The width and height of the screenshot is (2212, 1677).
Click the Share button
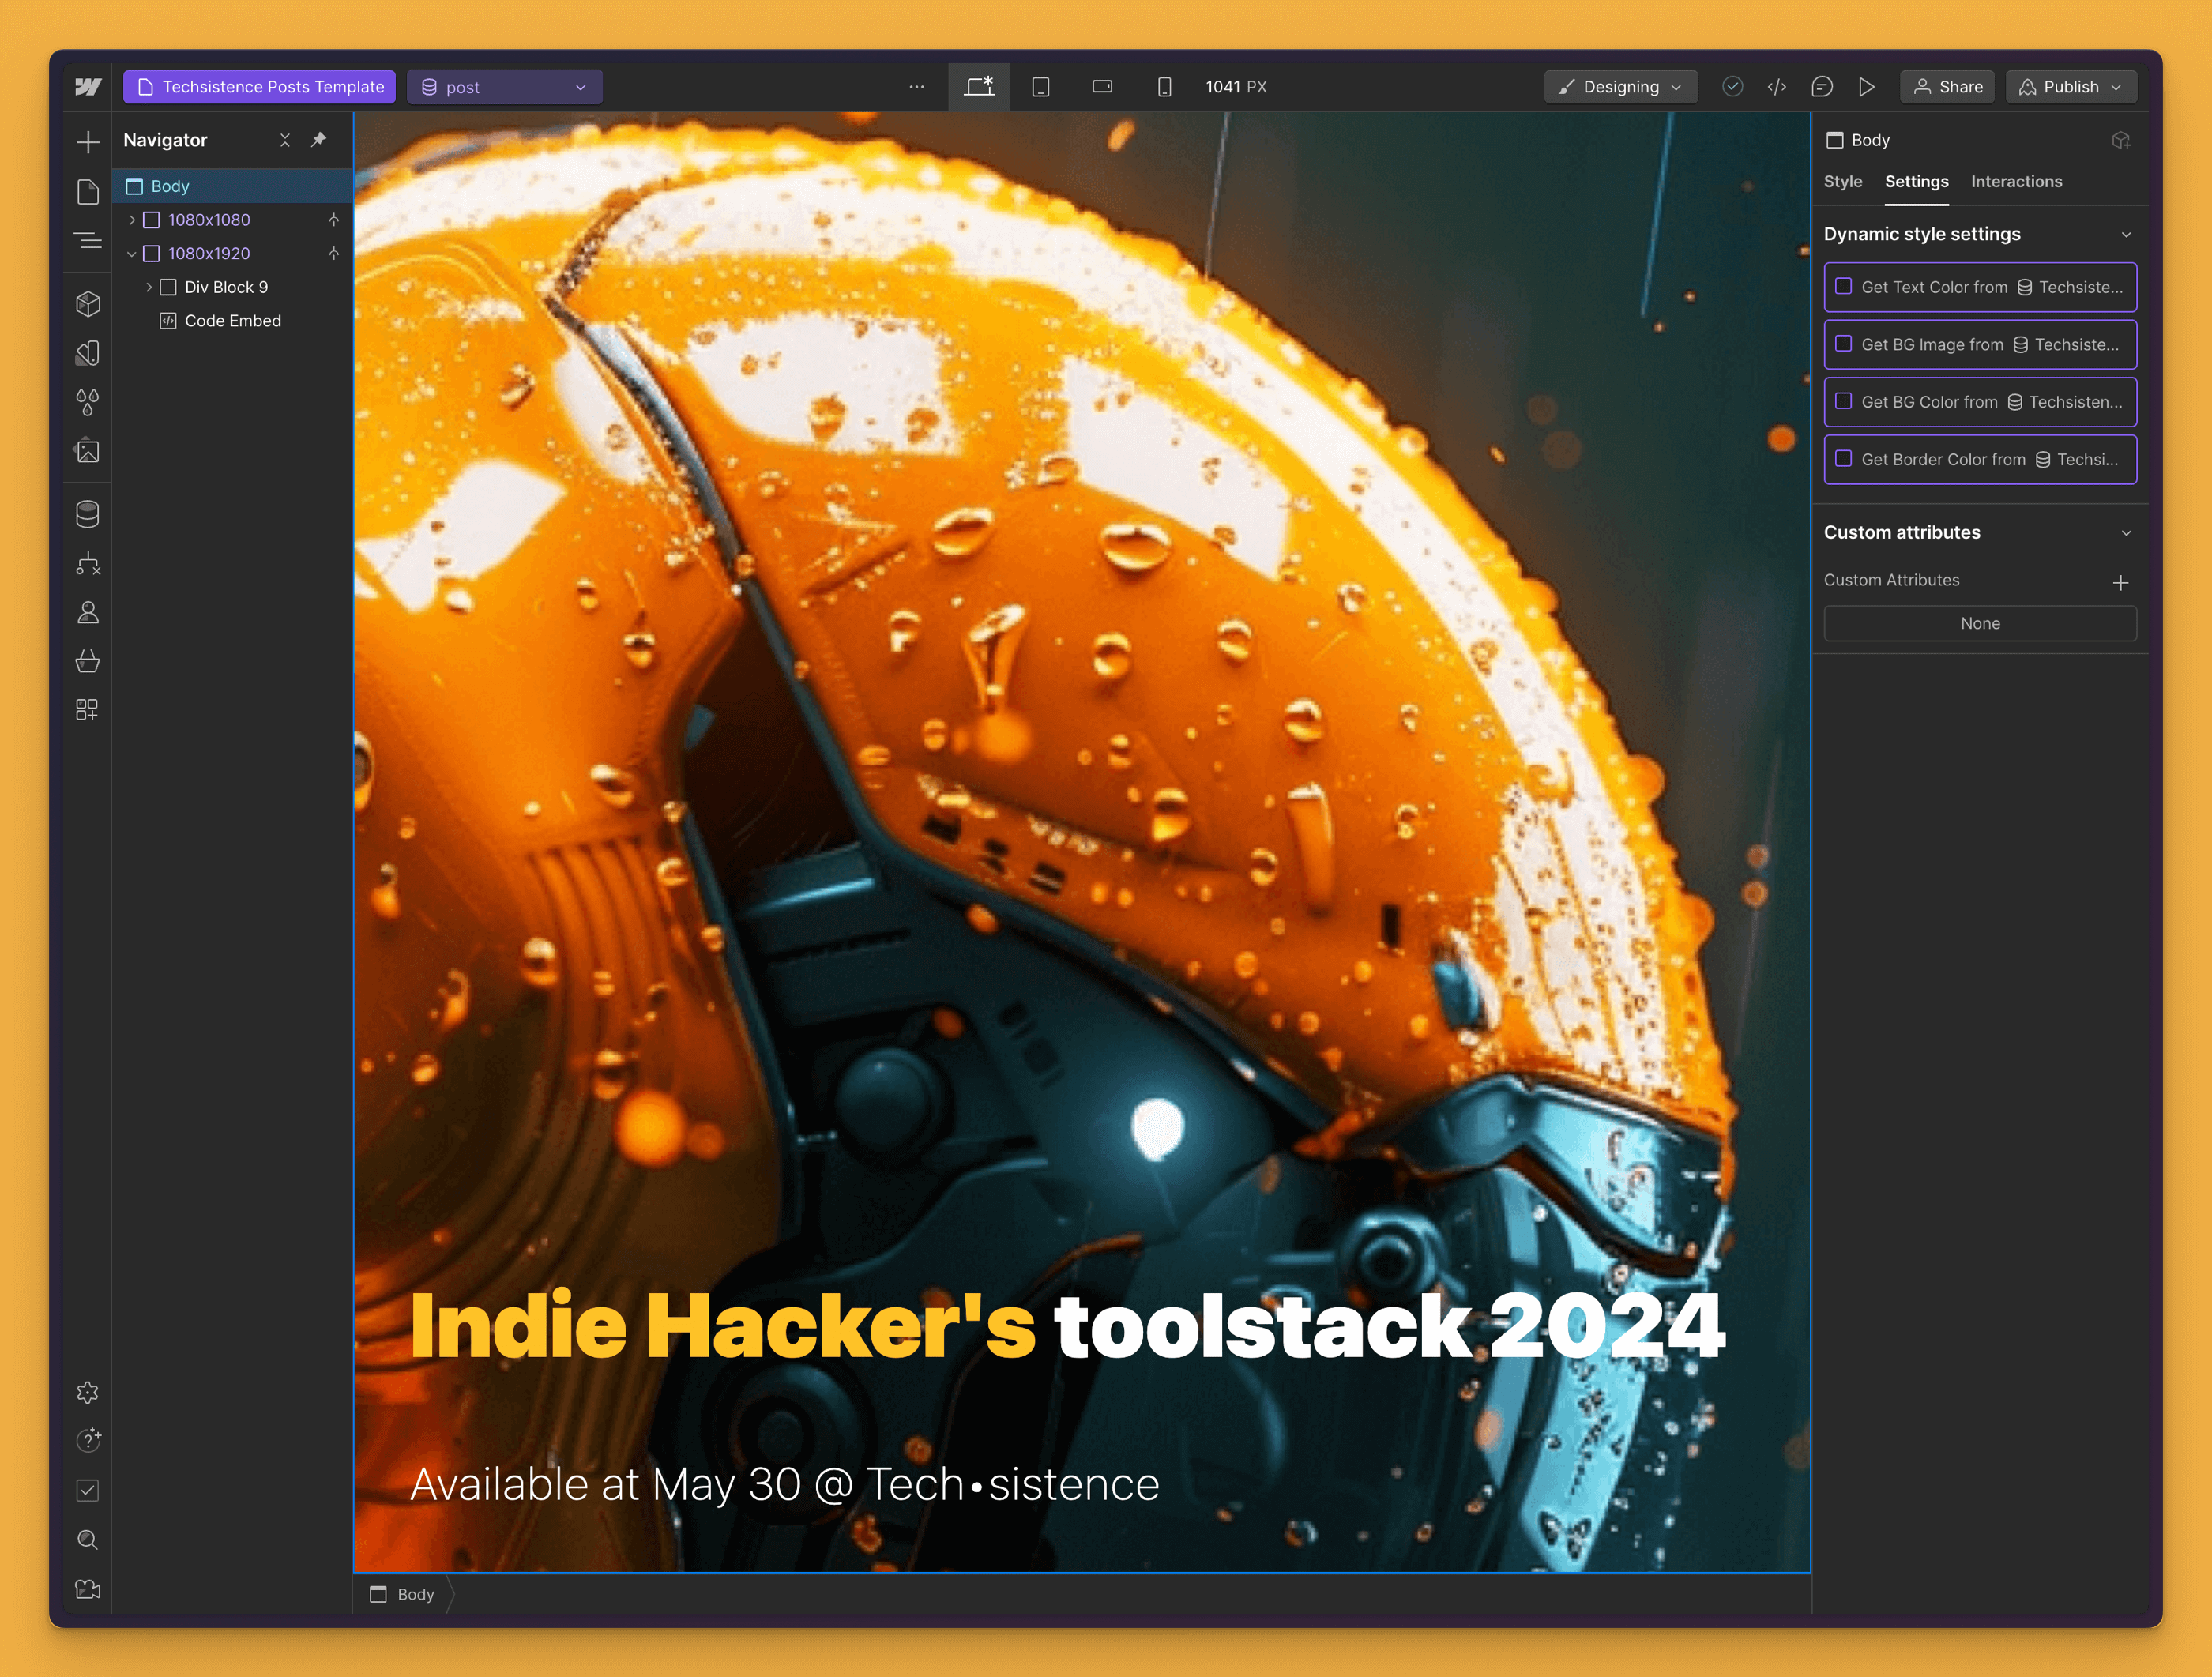[x=1947, y=87]
